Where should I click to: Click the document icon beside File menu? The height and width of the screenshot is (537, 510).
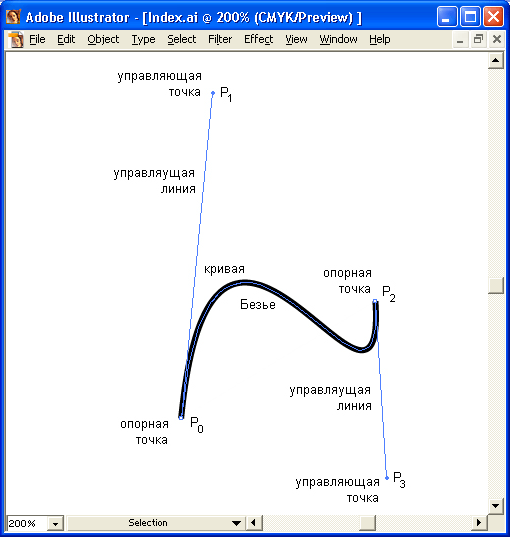[15, 39]
